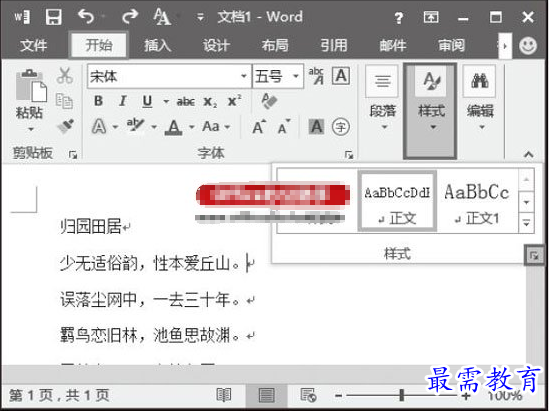
Task: Increase font size with grow icon
Action: point(259,127)
